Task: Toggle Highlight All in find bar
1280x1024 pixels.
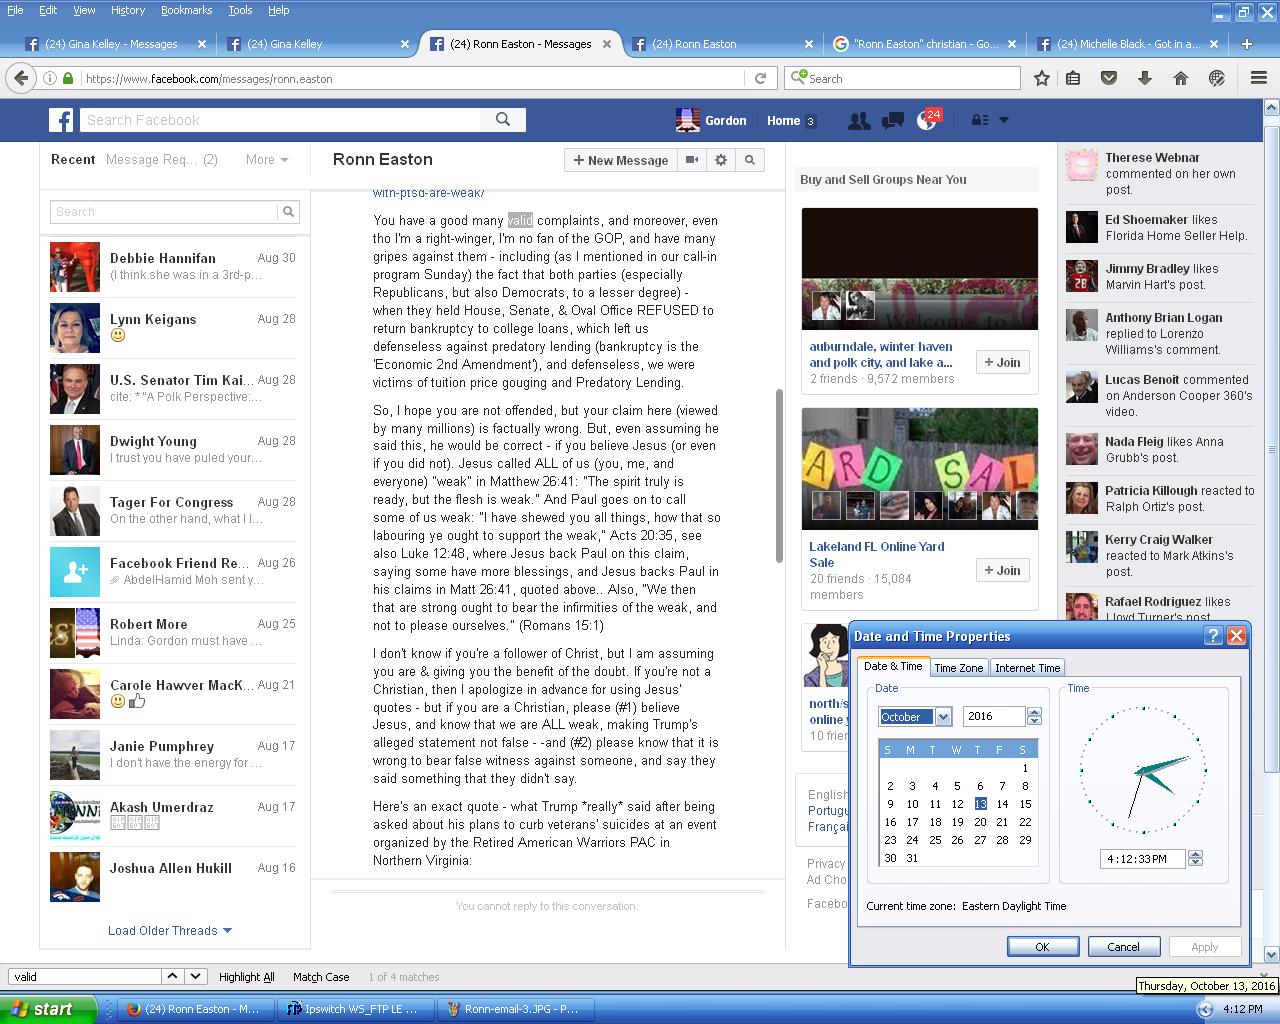Action: point(246,977)
